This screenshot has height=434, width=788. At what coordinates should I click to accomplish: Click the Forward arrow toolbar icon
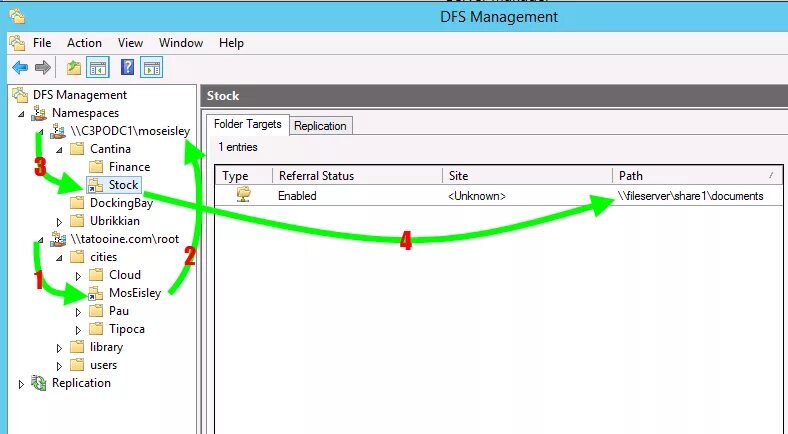(x=43, y=67)
